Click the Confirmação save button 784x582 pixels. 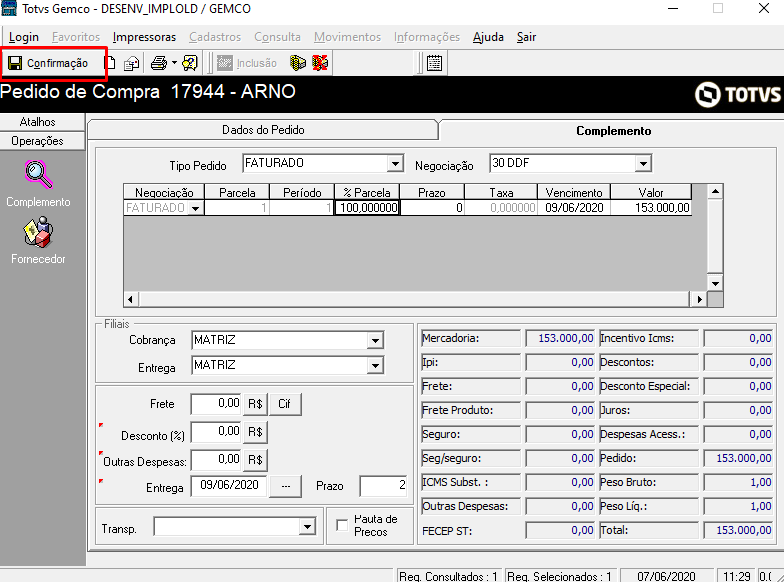[x=48, y=63]
